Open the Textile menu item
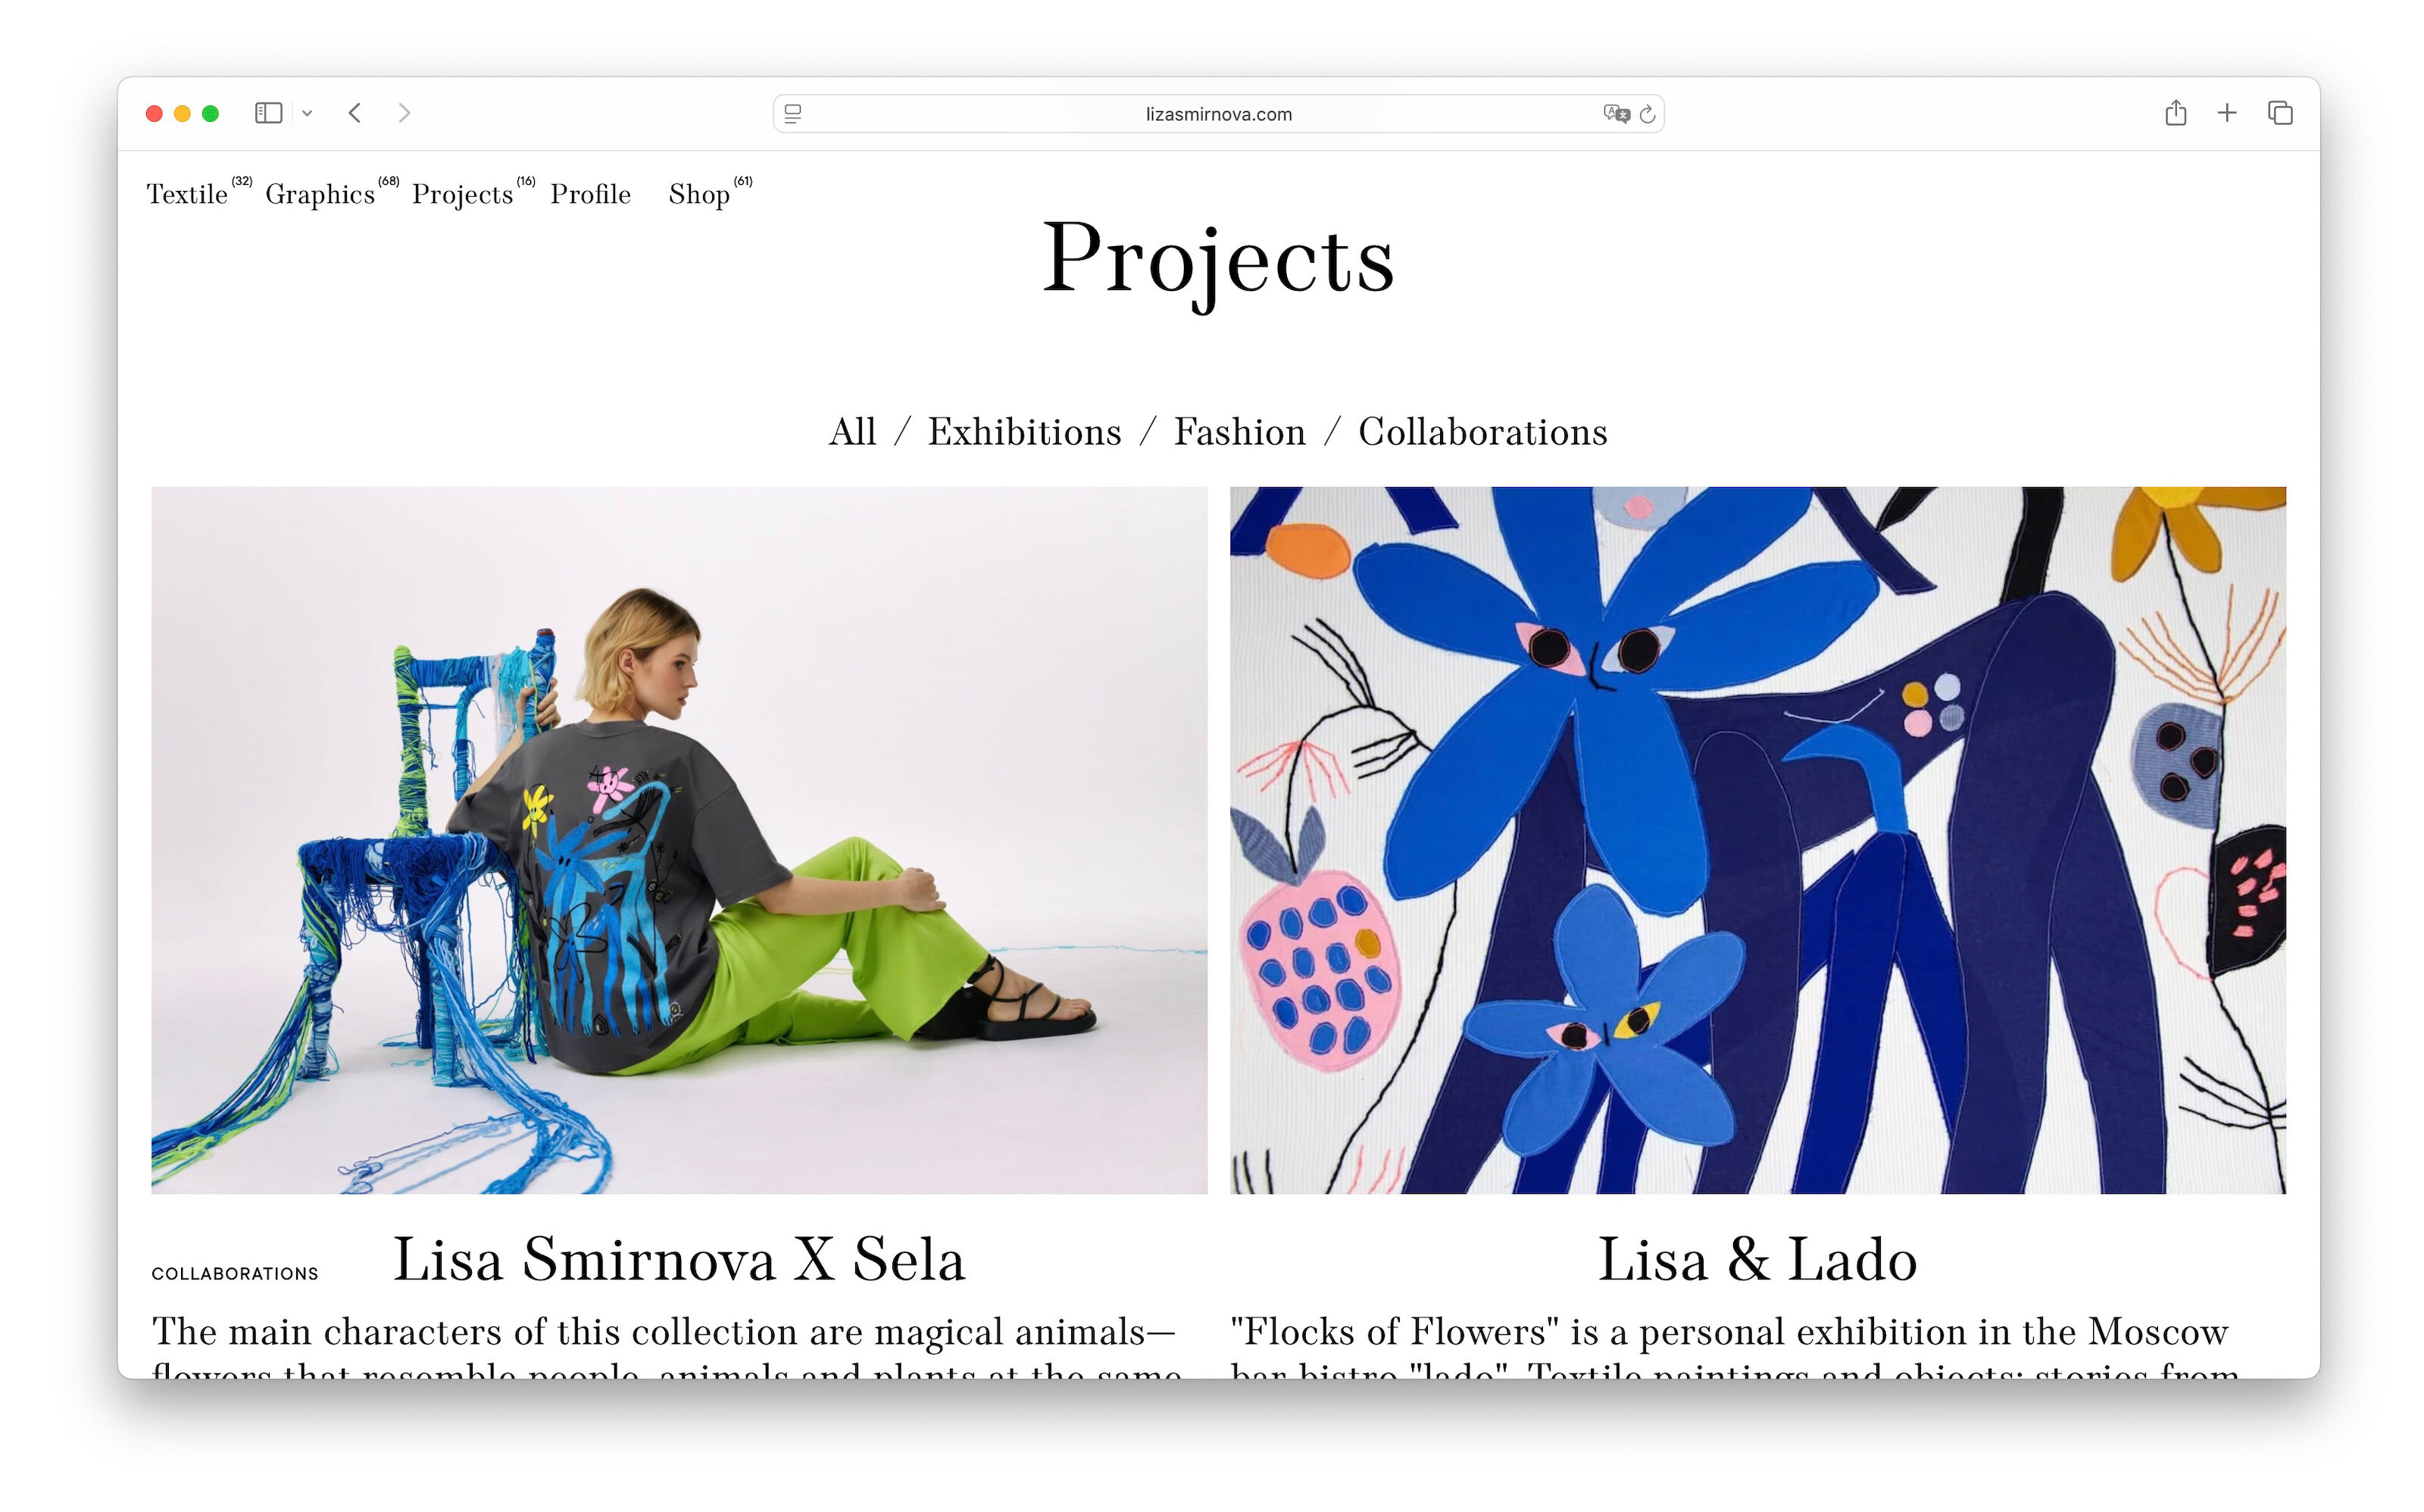Screen dimensions: 2424x1512 tap(187, 194)
